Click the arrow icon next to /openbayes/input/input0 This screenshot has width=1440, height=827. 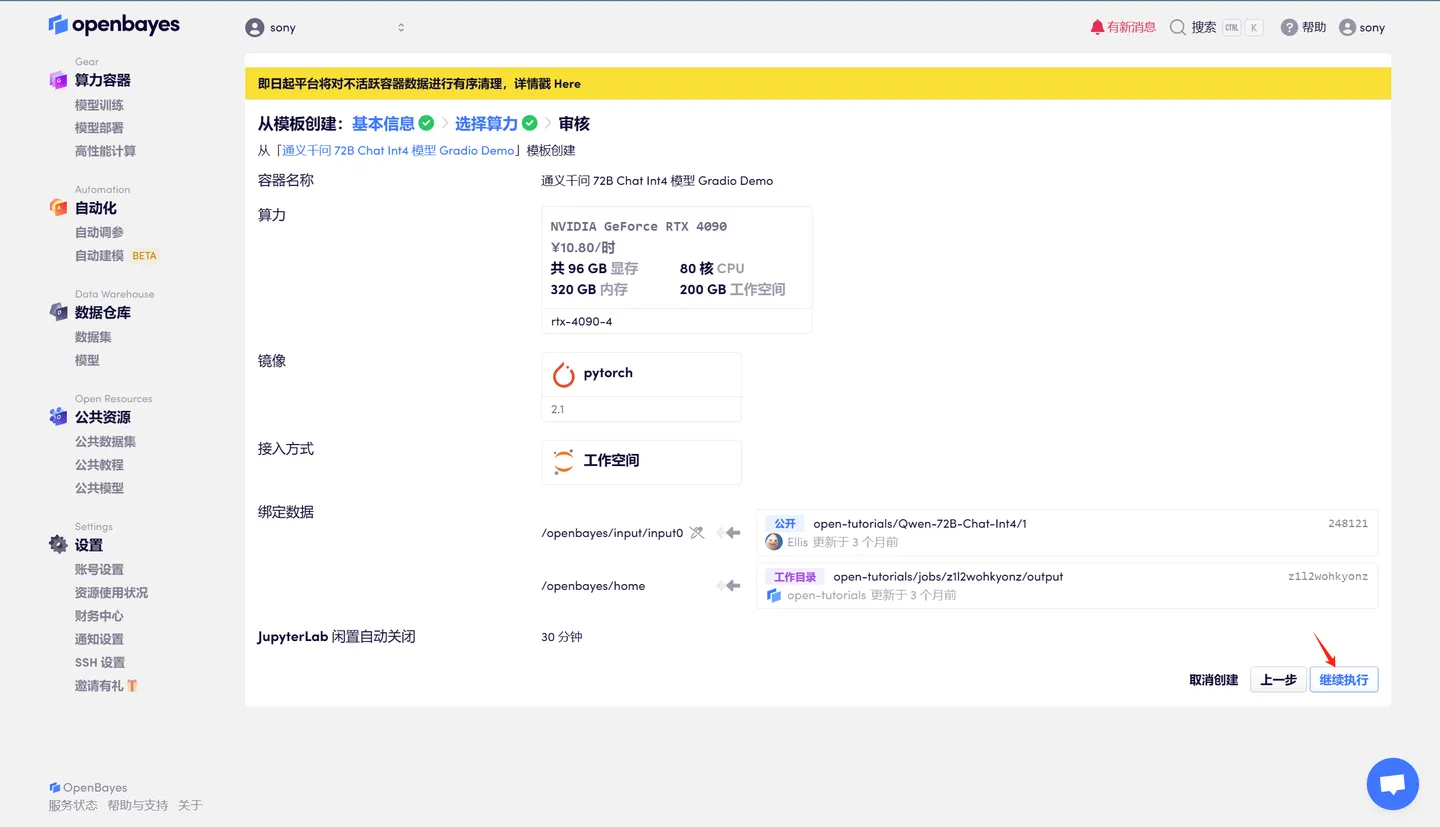728,533
